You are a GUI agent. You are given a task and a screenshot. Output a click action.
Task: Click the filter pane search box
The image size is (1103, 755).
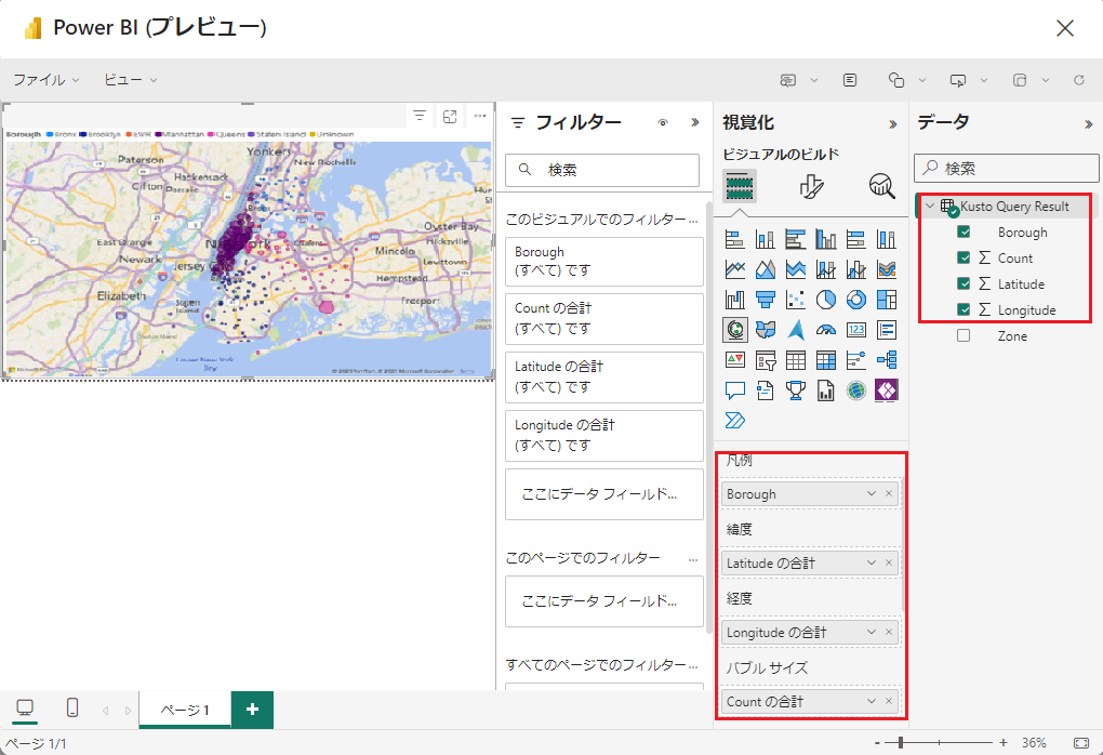point(602,170)
